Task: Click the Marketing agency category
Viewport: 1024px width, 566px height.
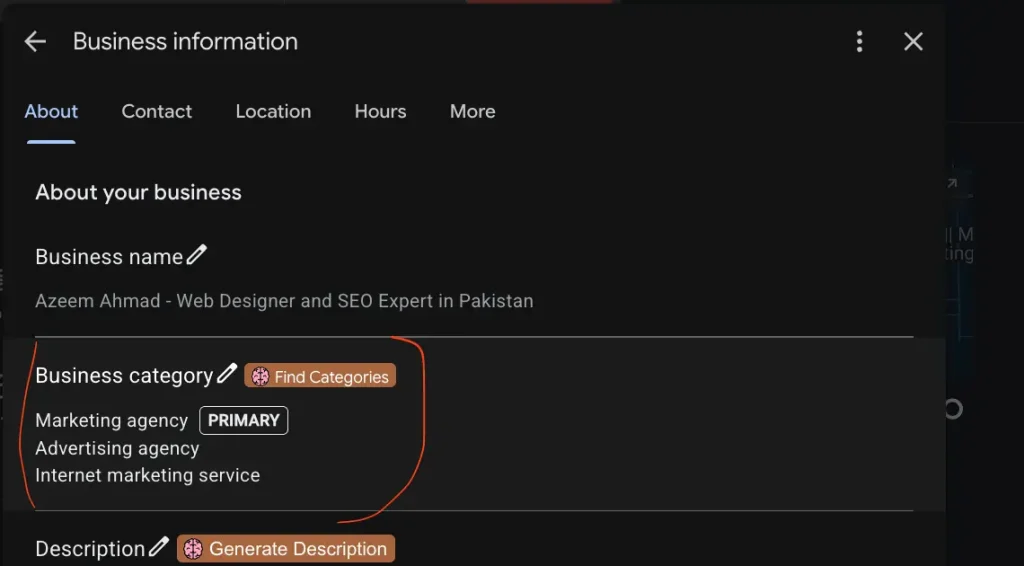Action: pos(112,420)
